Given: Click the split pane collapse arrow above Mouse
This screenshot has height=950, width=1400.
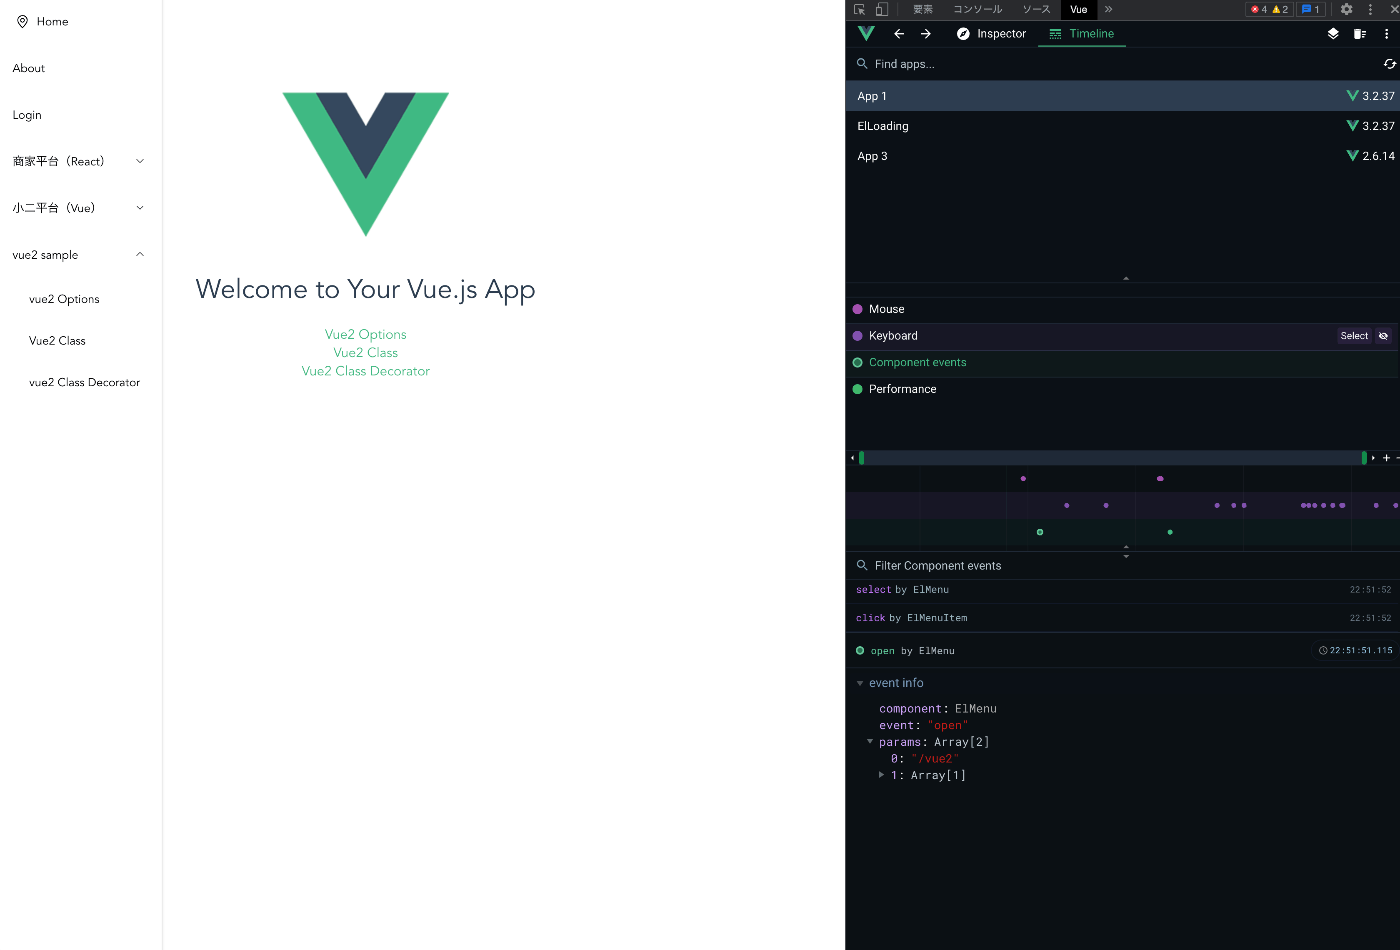Looking at the screenshot, I should coord(1126,278).
